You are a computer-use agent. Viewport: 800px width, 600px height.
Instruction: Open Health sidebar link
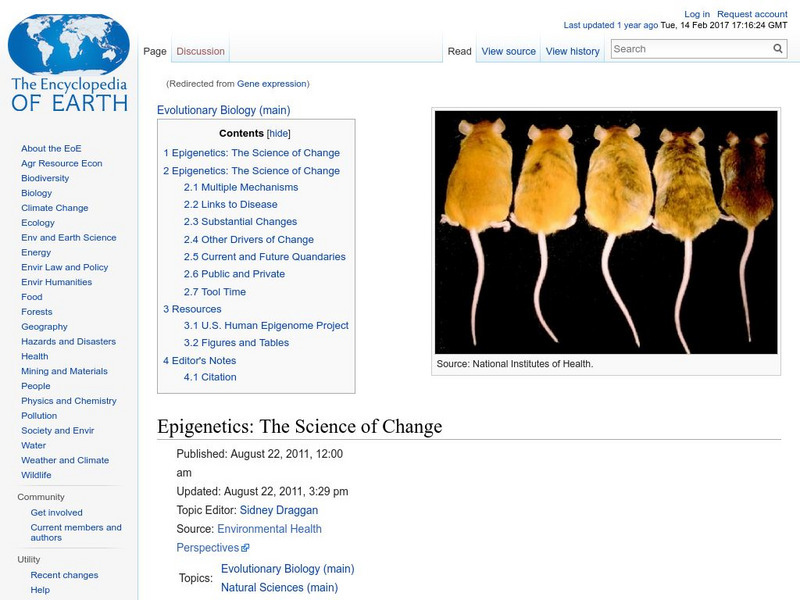35,356
